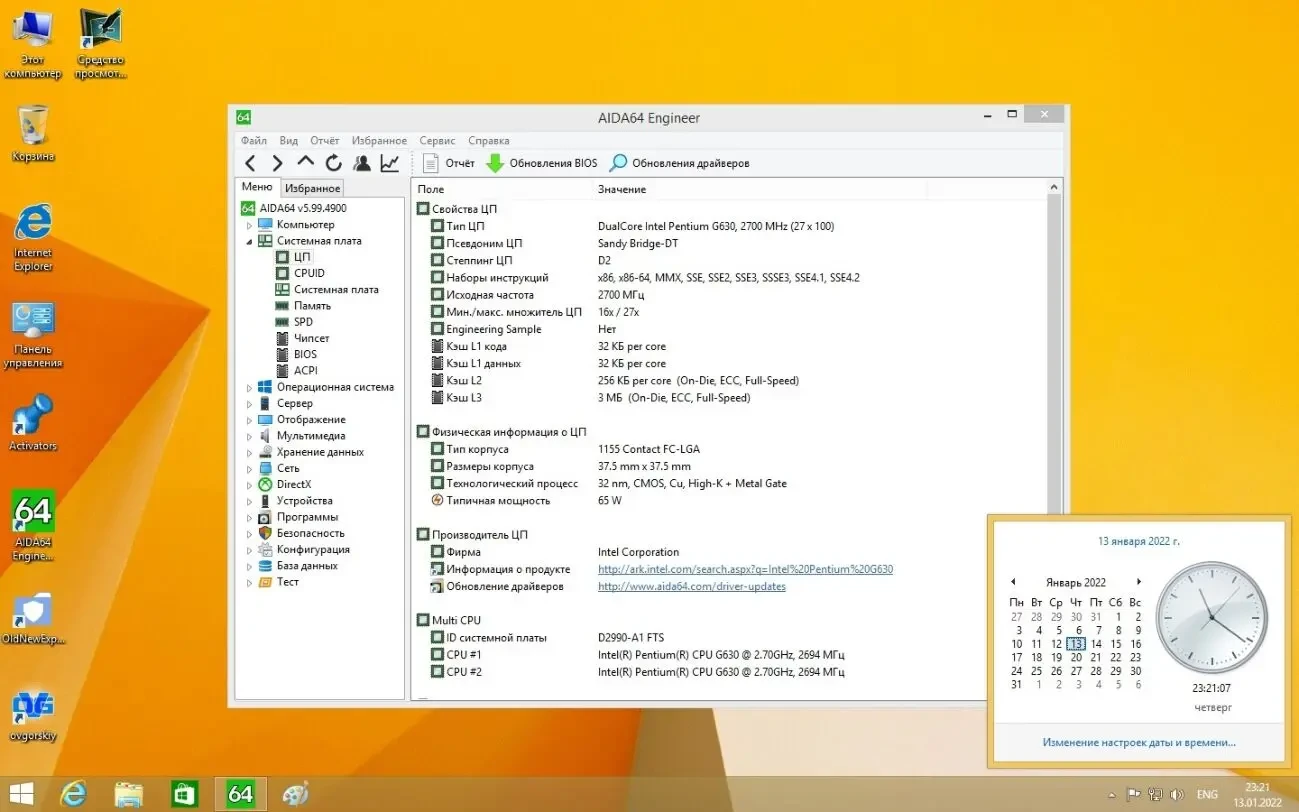1299x812 pixels.
Task: Expand the Компьютер tree node
Action: [x=248, y=224]
